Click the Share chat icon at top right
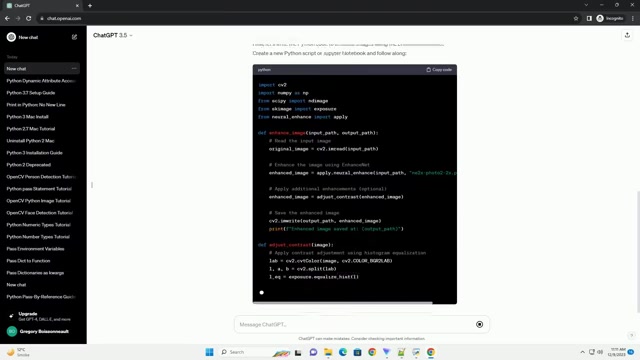640x360 pixels. (627, 36)
